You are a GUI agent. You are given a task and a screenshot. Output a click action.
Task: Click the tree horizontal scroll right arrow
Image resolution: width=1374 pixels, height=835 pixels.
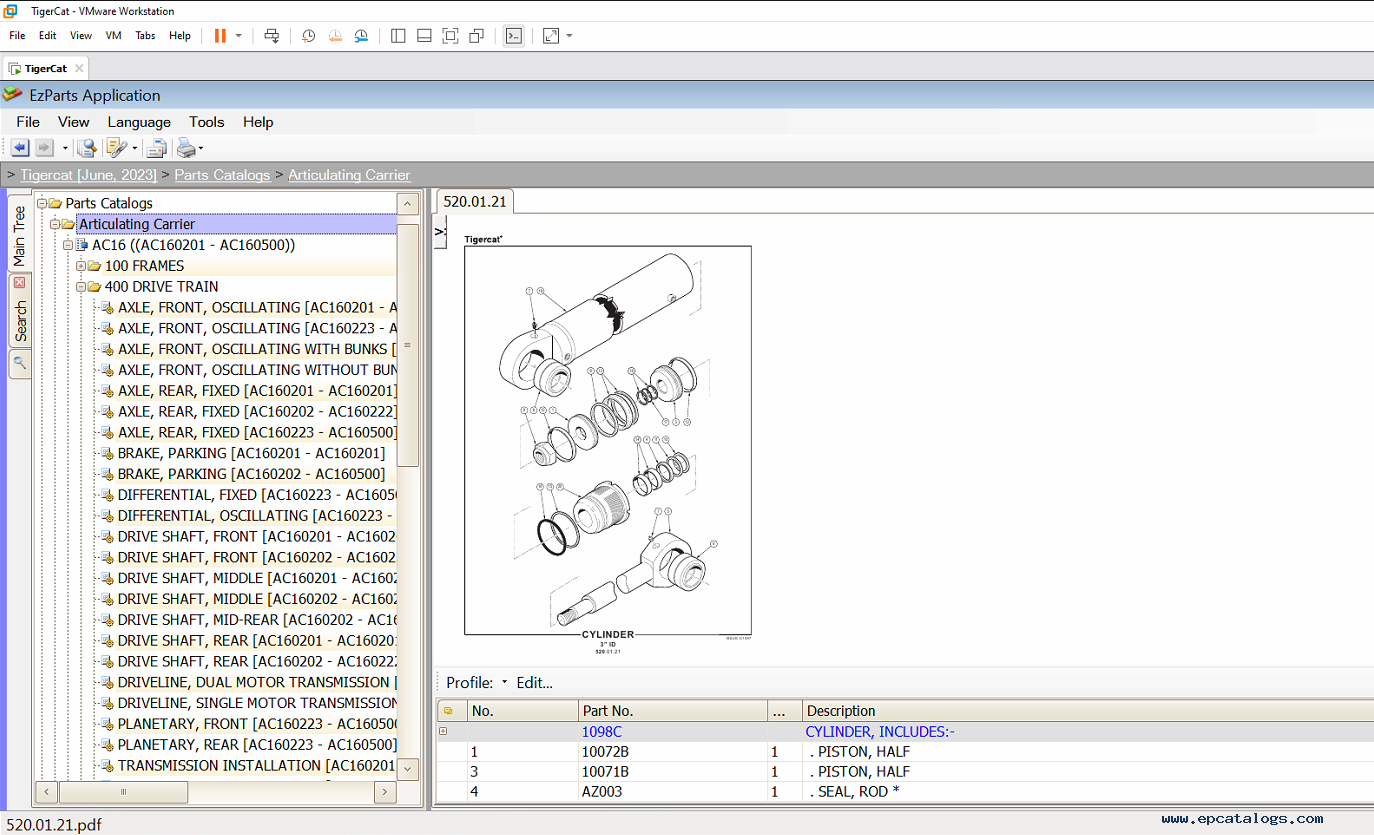385,791
